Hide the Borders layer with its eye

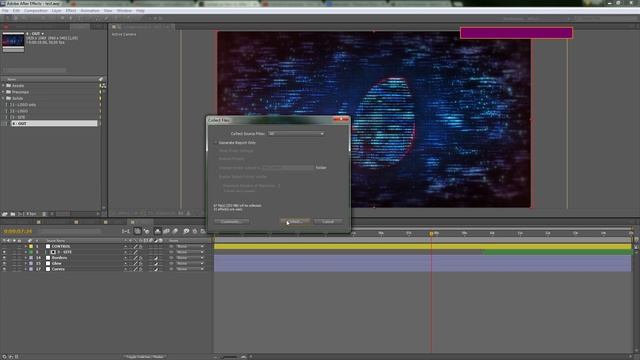pos(4,258)
